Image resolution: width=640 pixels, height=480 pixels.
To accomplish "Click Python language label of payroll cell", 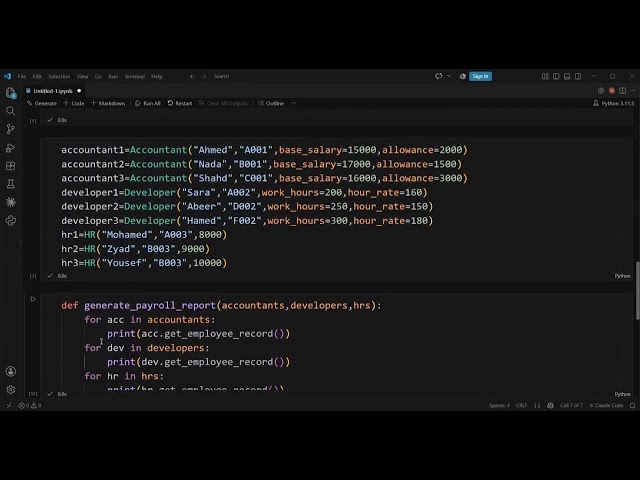I will click(622, 394).
